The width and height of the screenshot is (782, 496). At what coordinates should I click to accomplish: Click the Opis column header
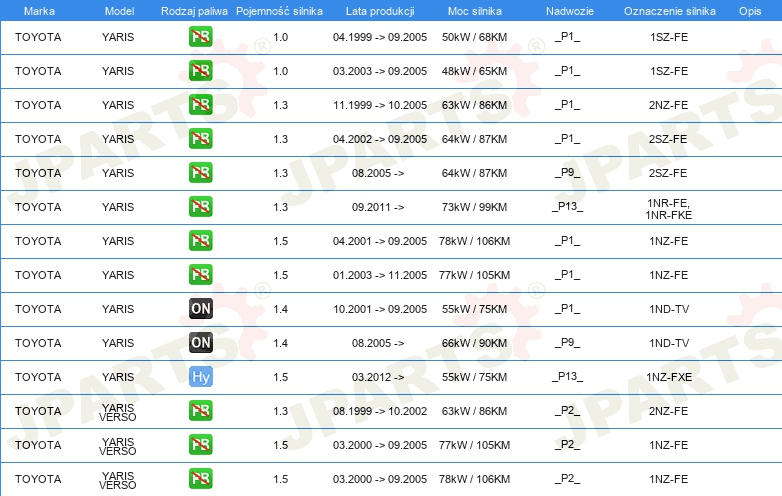coord(750,11)
